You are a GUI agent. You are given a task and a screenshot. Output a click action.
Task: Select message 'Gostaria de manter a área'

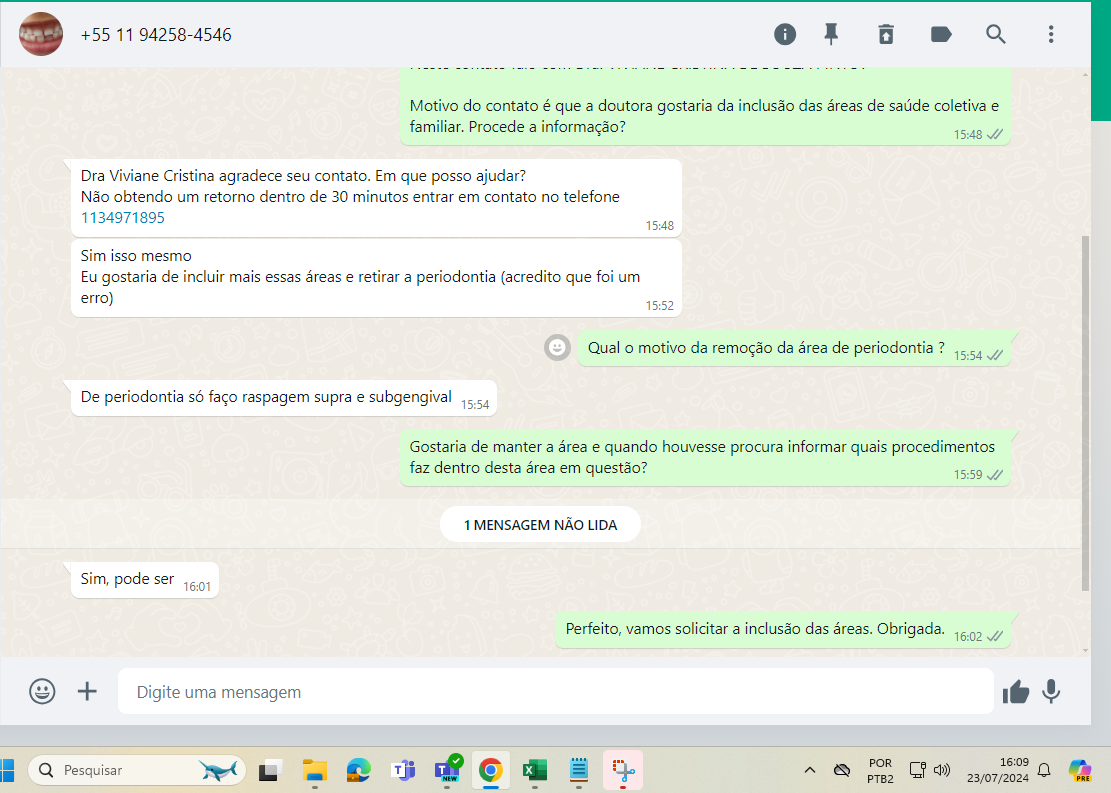(x=705, y=458)
